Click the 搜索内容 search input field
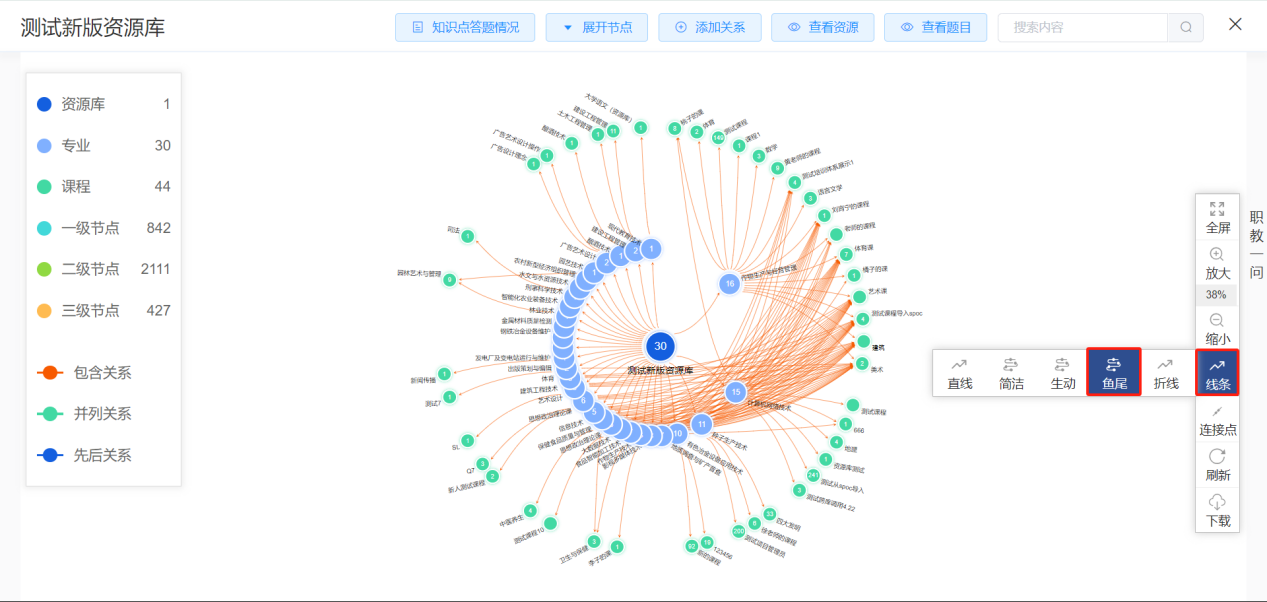 (1082, 27)
